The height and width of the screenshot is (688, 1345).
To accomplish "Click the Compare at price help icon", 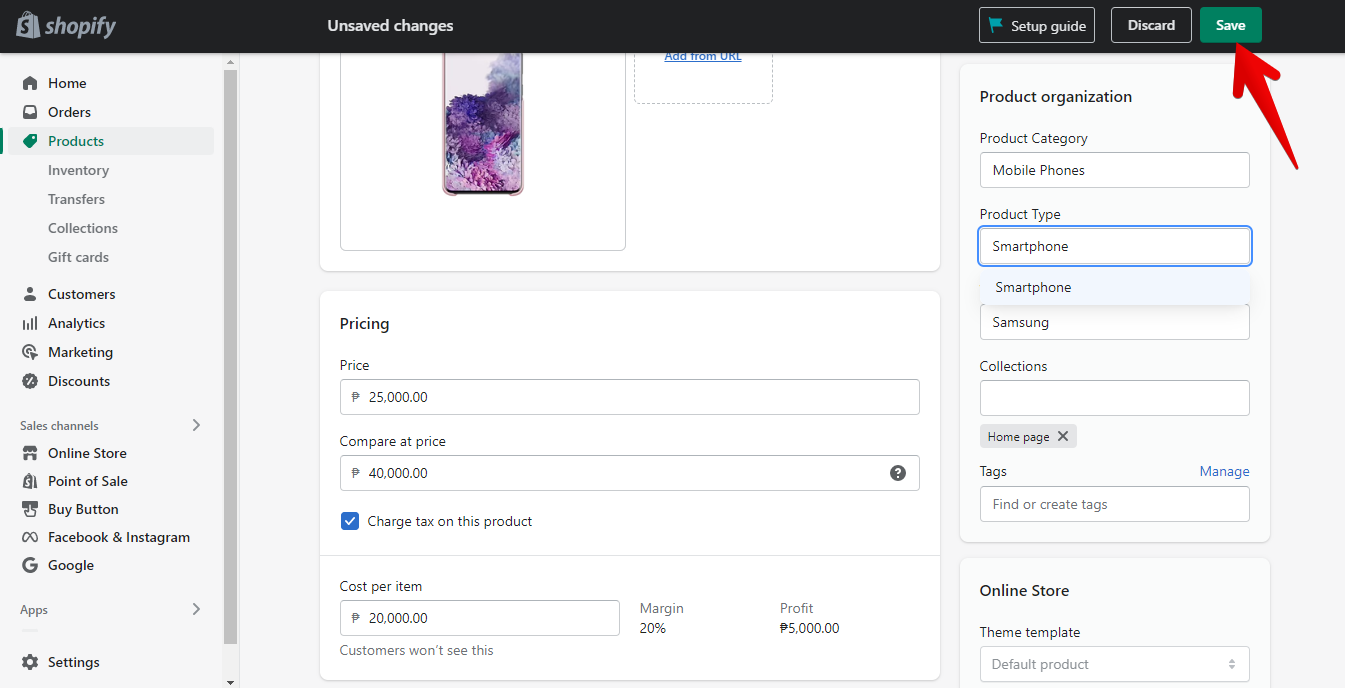I will (x=898, y=473).
